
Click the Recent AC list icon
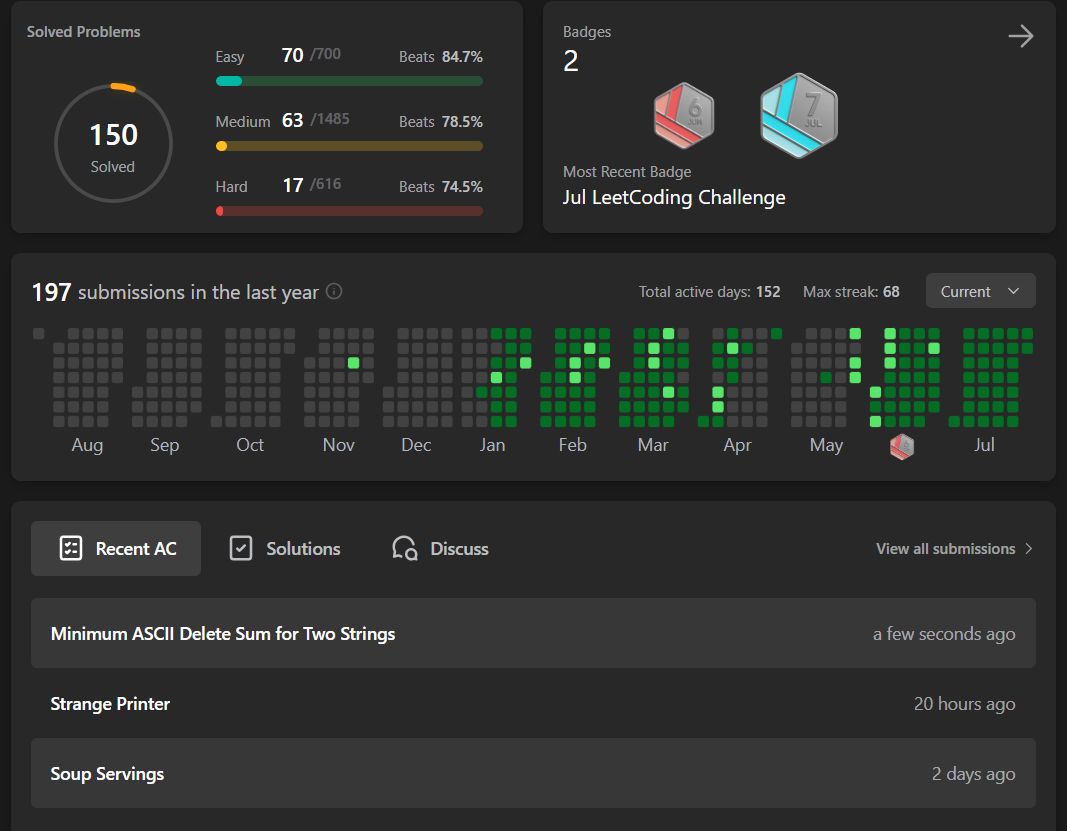click(70, 548)
